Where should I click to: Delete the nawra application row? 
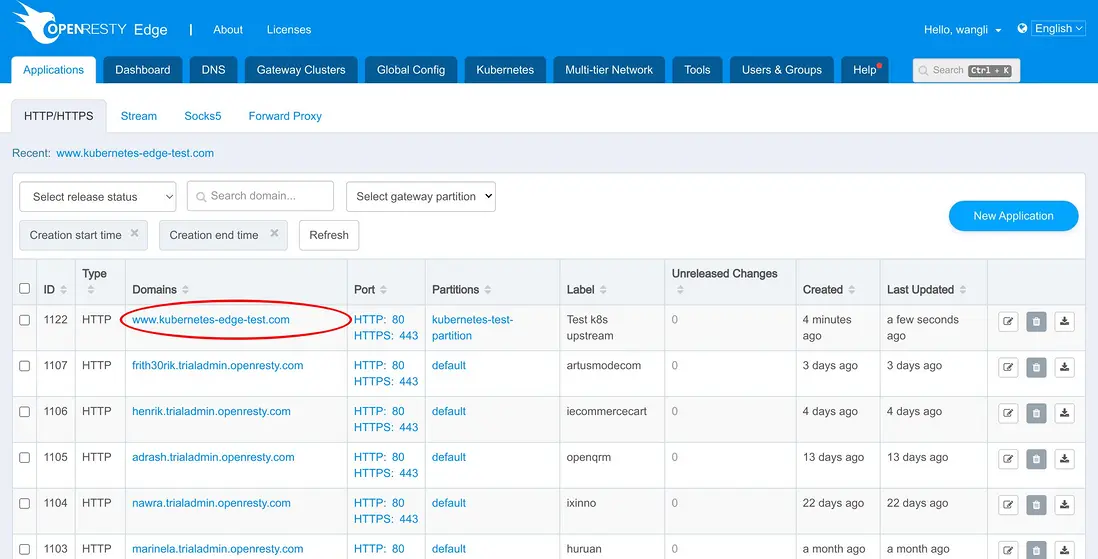coord(1036,505)
